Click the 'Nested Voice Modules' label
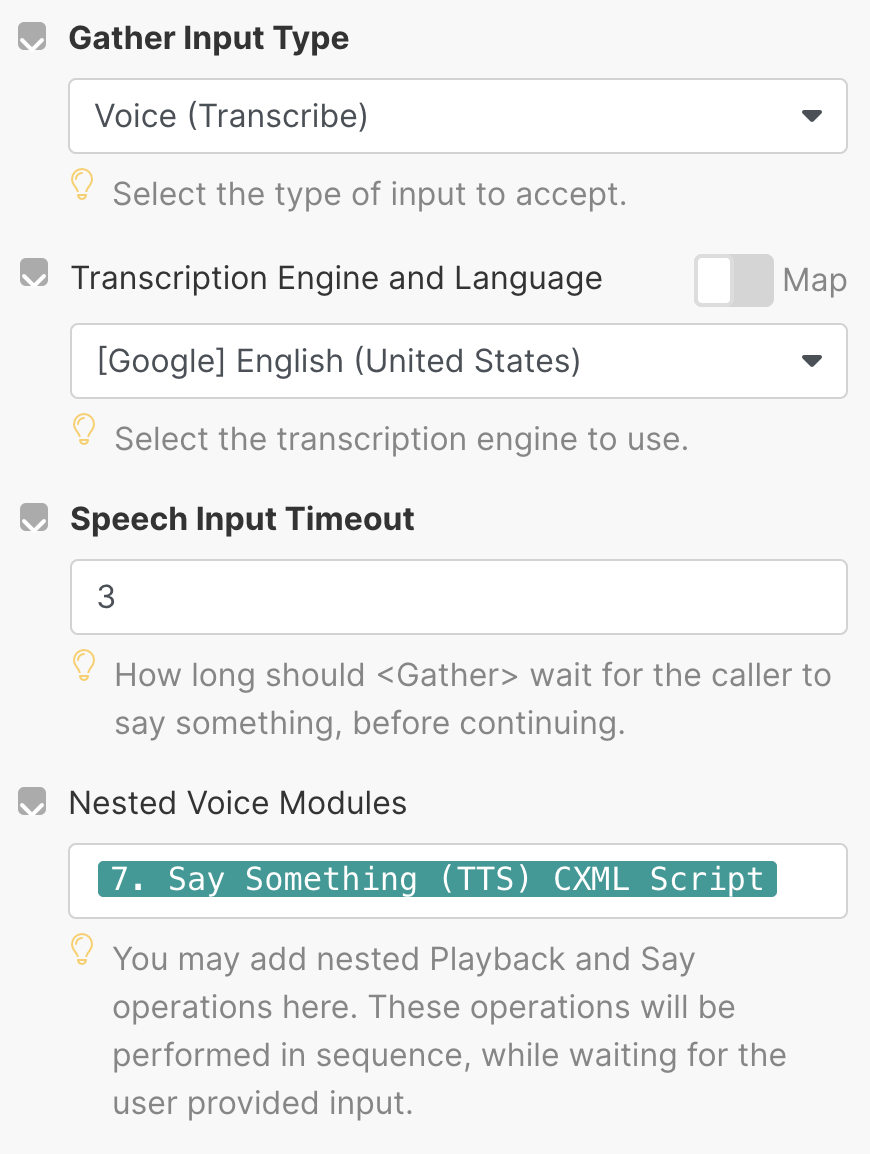 tap(238, 802)
